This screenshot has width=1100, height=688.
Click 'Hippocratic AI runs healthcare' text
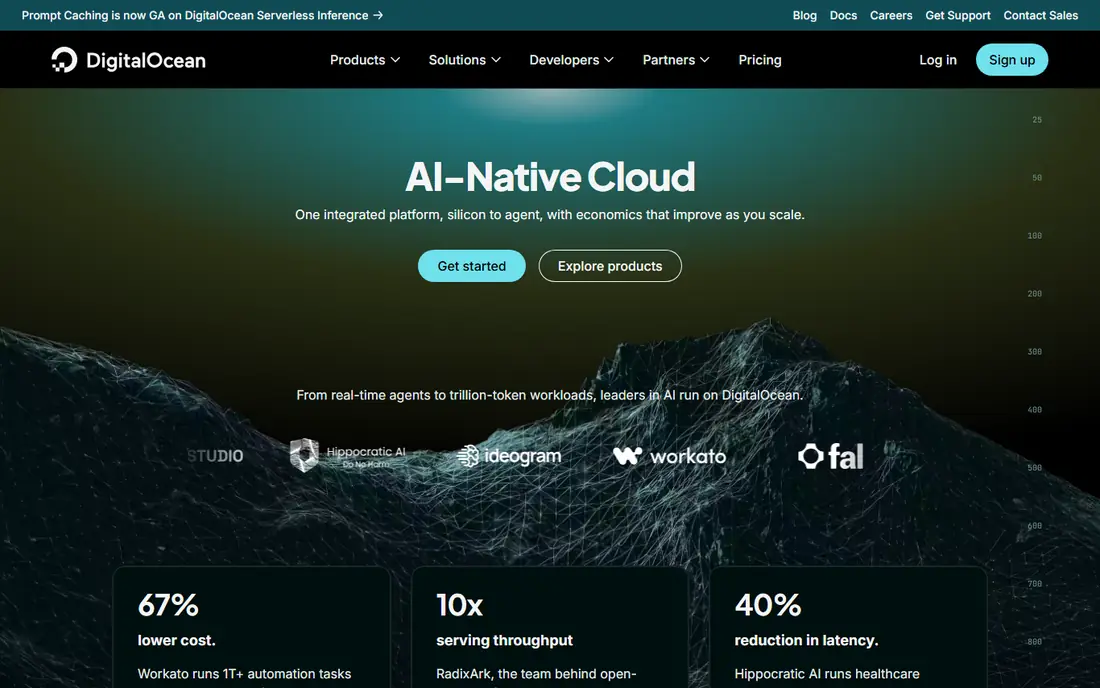coord(826,673)
